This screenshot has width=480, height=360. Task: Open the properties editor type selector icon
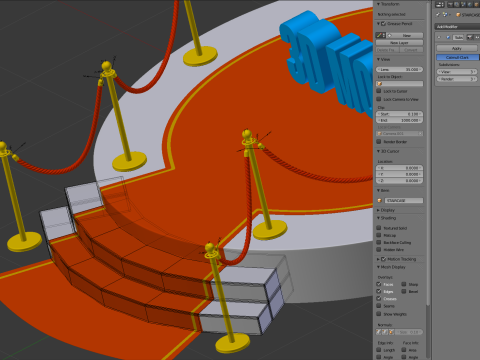tap(440, 5)
